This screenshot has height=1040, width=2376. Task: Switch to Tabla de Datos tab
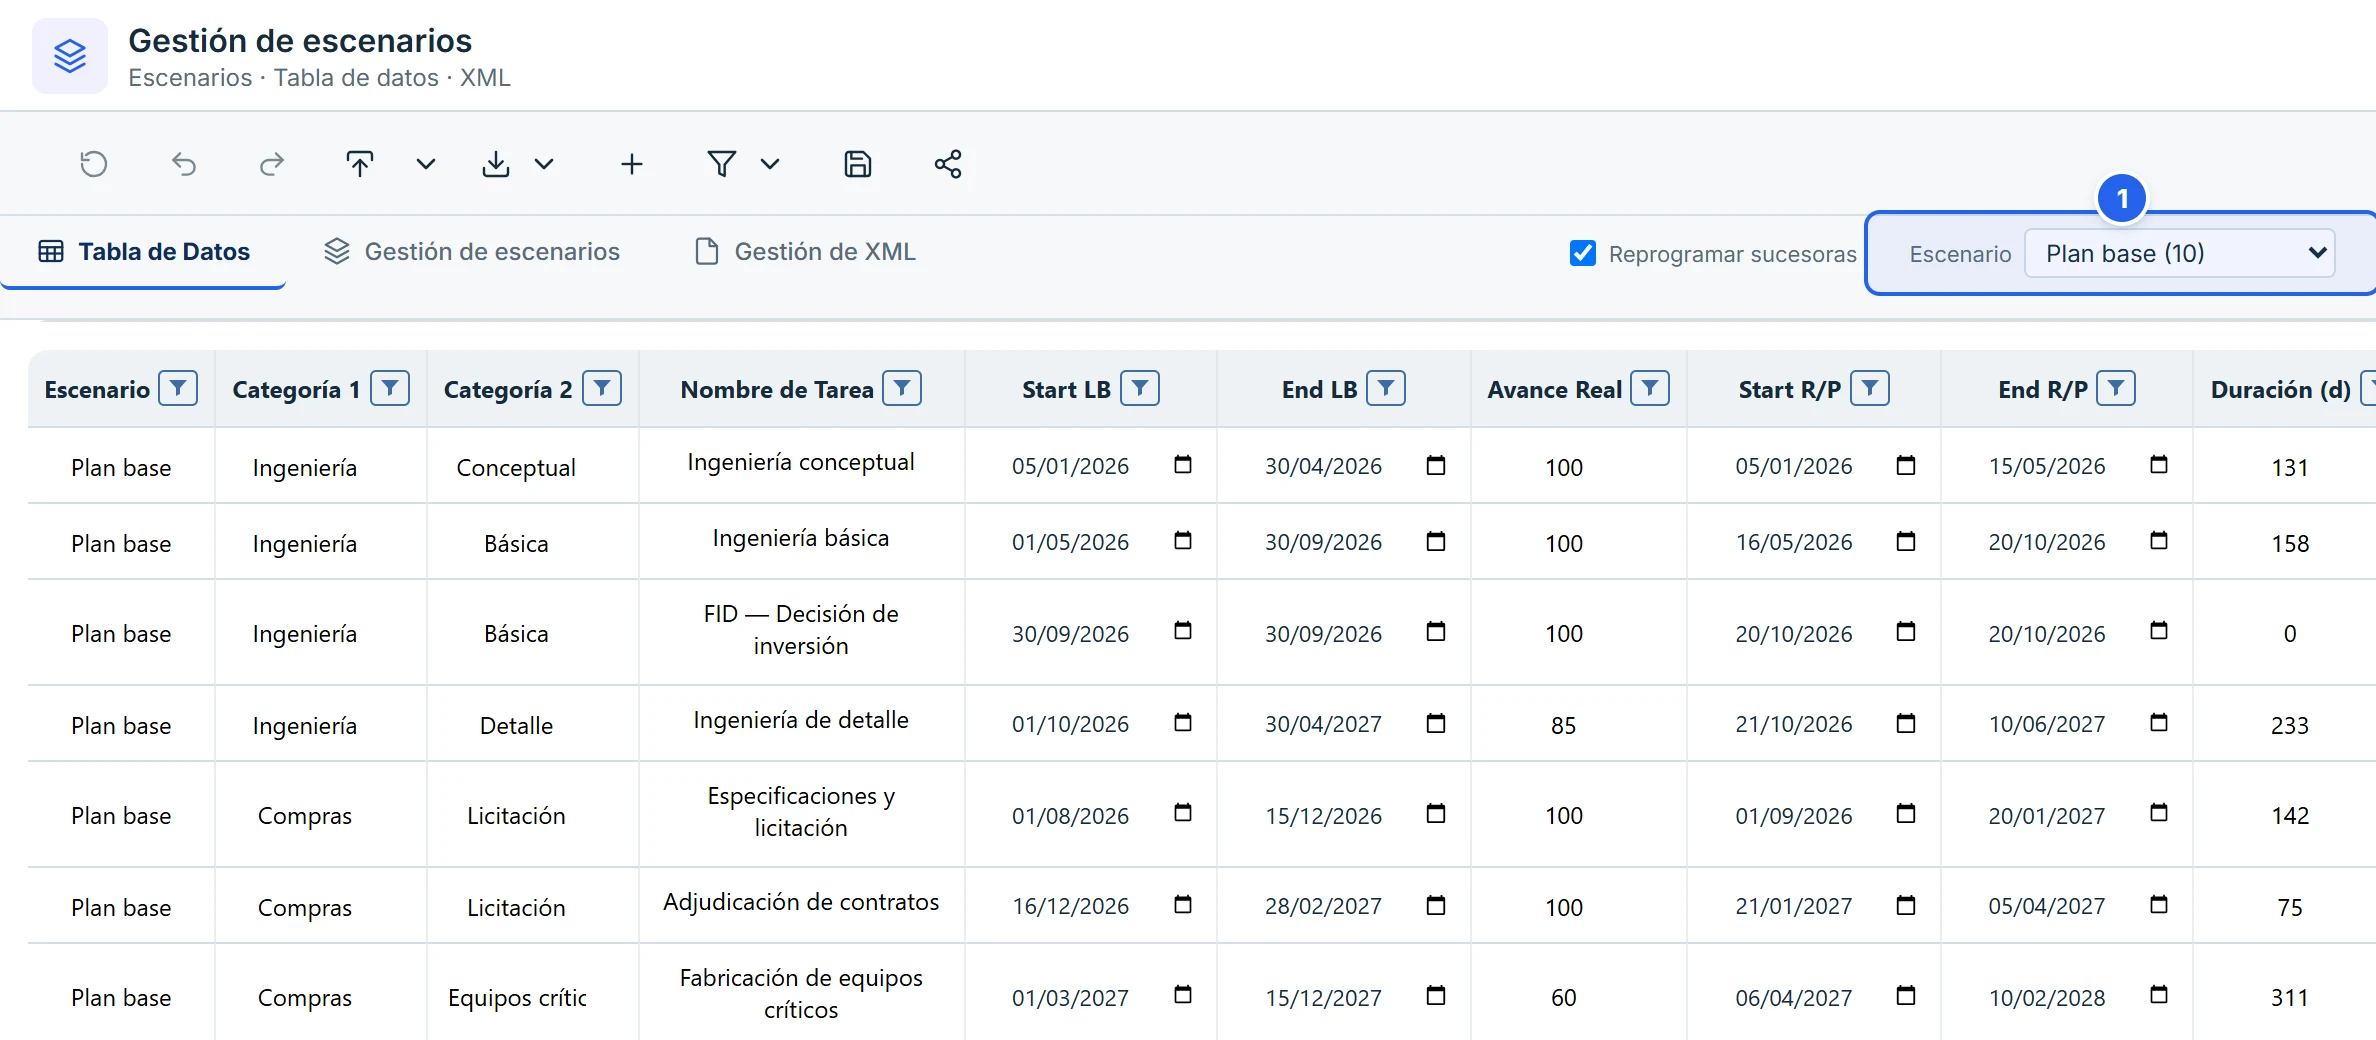(x=144, y=252)
